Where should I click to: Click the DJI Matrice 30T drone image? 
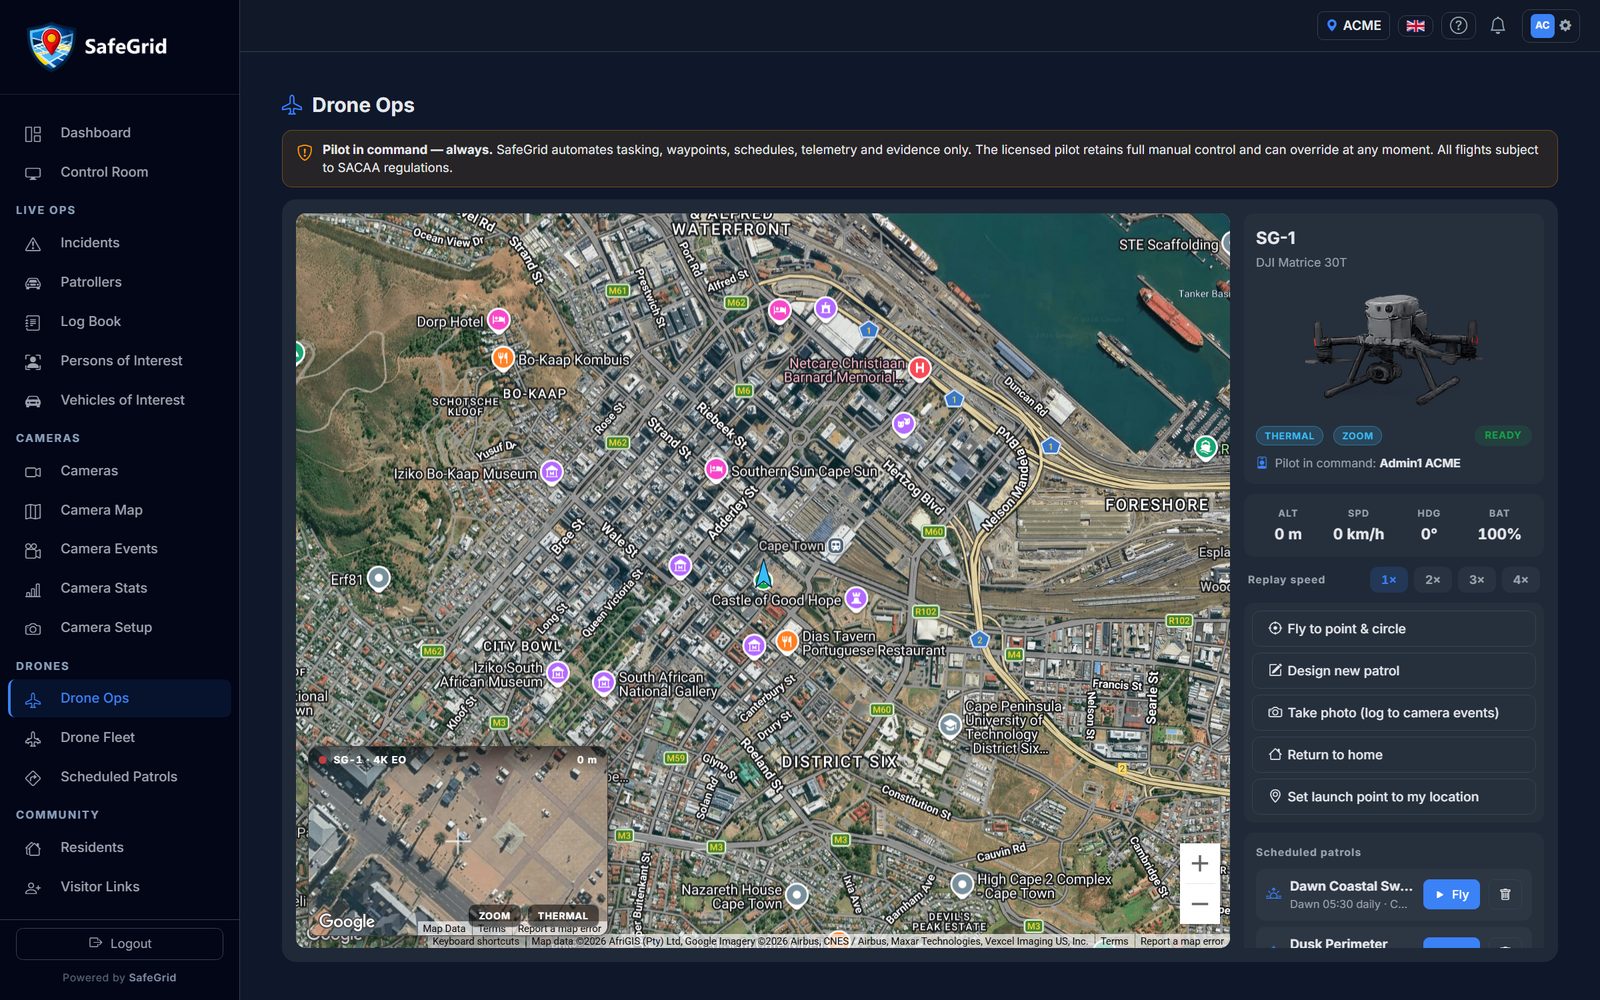(x=1394, y=349)
